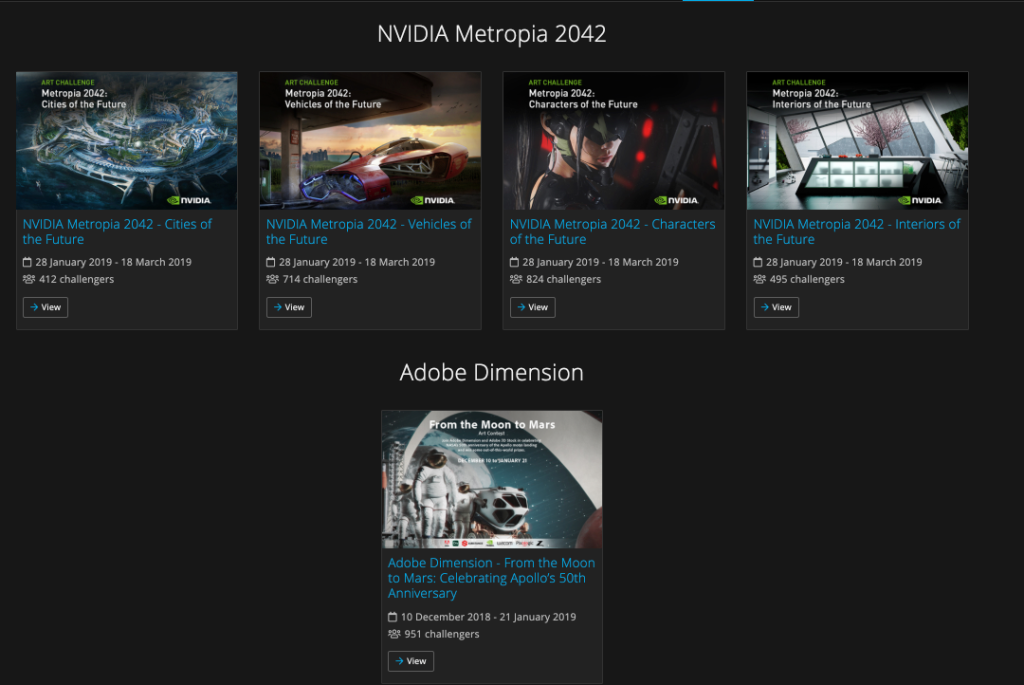This screenshot has height=685, width=1024.
Task: Click calendar icon on Cities of the Future card
Action: [x=27, y=263]
